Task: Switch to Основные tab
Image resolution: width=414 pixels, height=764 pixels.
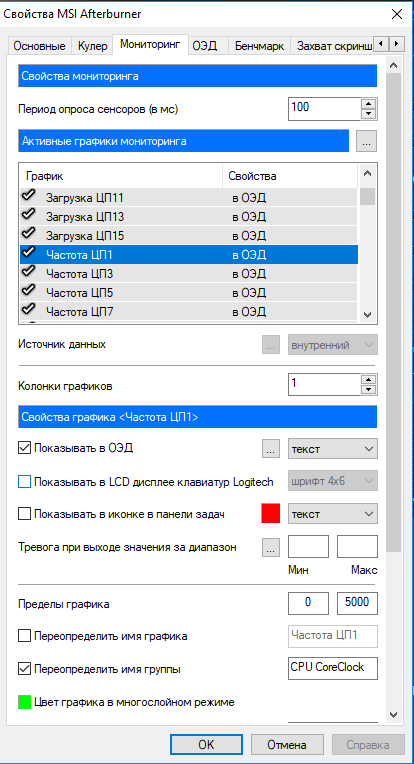Action: click(39, 46)
